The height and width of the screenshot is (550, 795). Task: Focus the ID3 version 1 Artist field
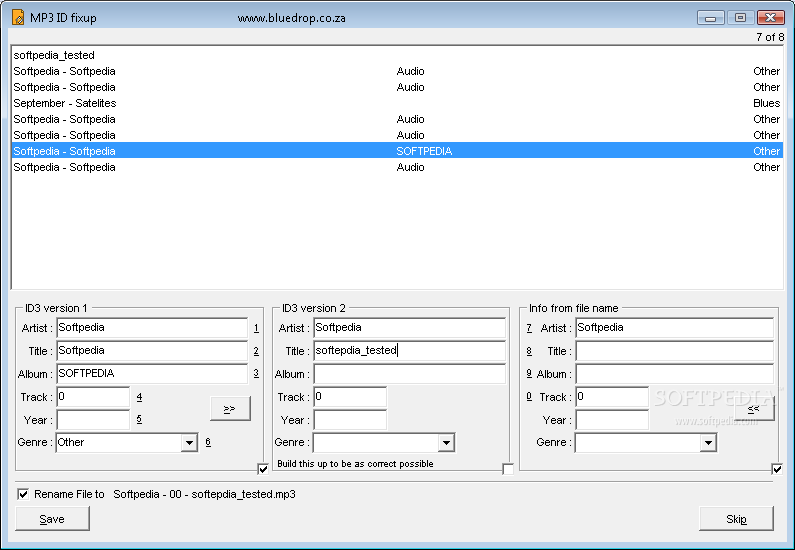coord(152,328)
